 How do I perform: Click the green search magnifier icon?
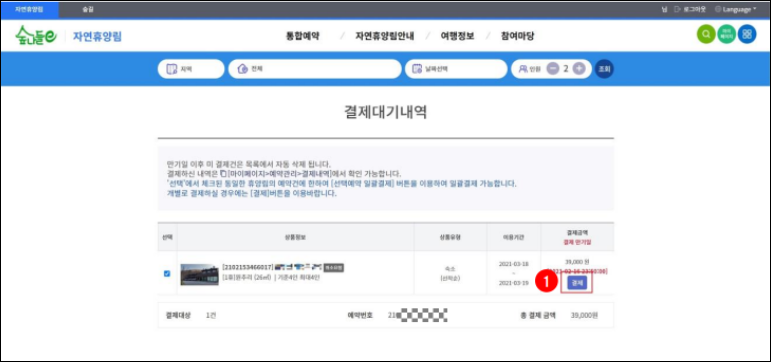(x=706, y=34)
